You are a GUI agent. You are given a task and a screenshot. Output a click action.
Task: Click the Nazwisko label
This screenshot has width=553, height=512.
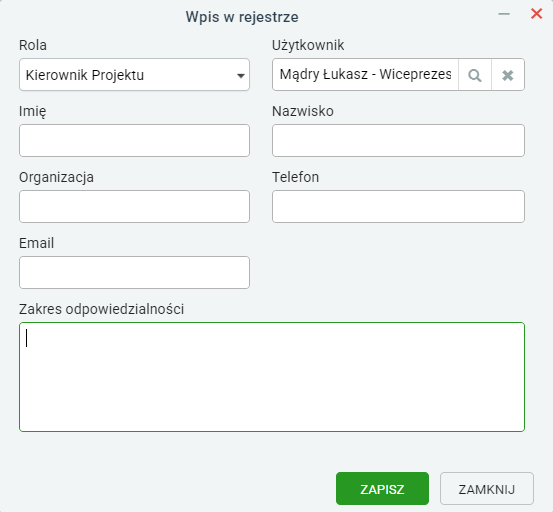[303, 111]
